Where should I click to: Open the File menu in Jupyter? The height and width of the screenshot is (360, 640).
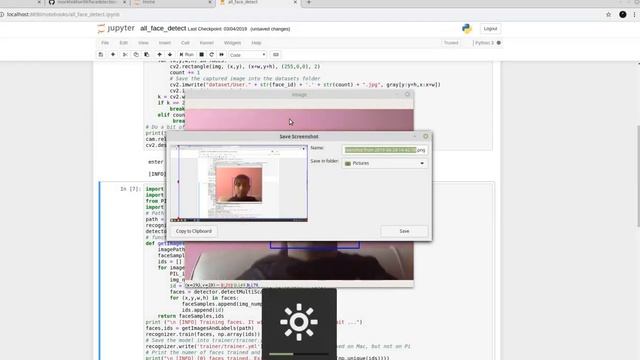[105, 43]
